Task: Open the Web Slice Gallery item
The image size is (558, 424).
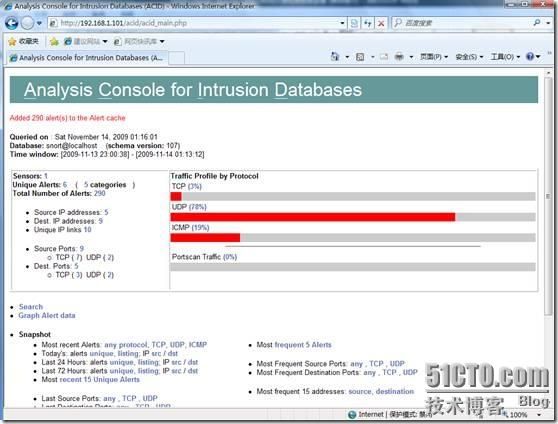Action: coord(139,42)
